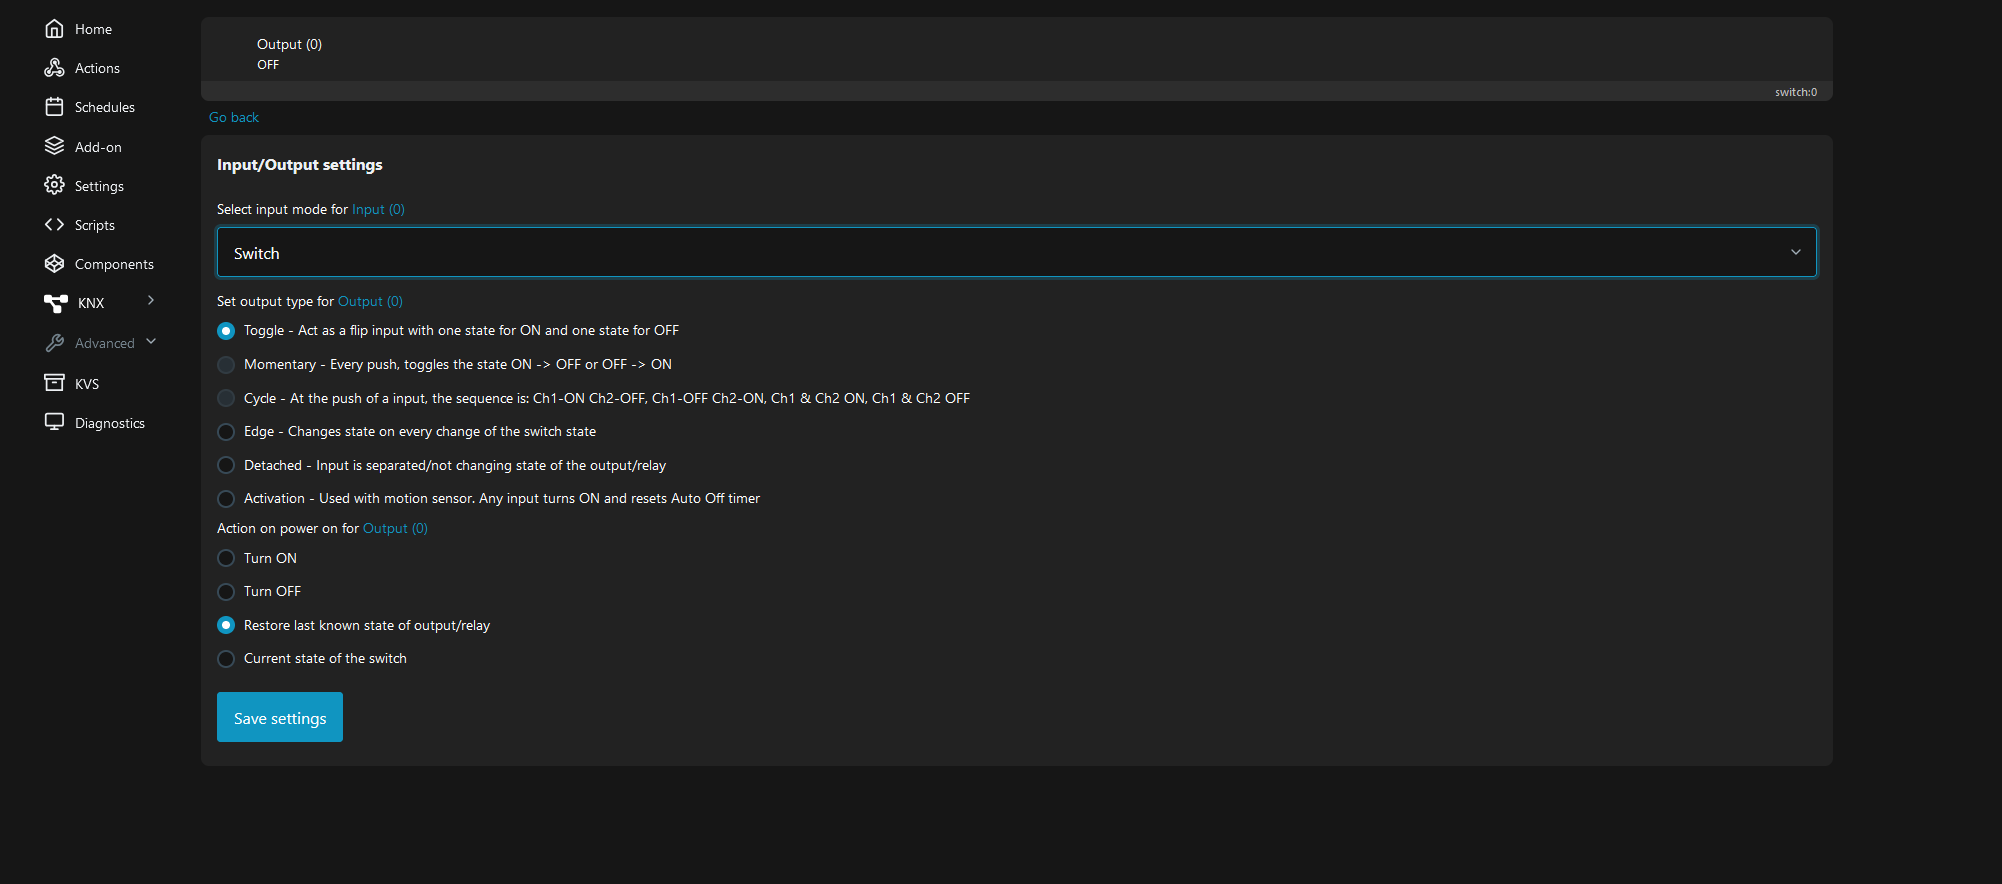Click the Advanced wrench icon

(54, 343)
